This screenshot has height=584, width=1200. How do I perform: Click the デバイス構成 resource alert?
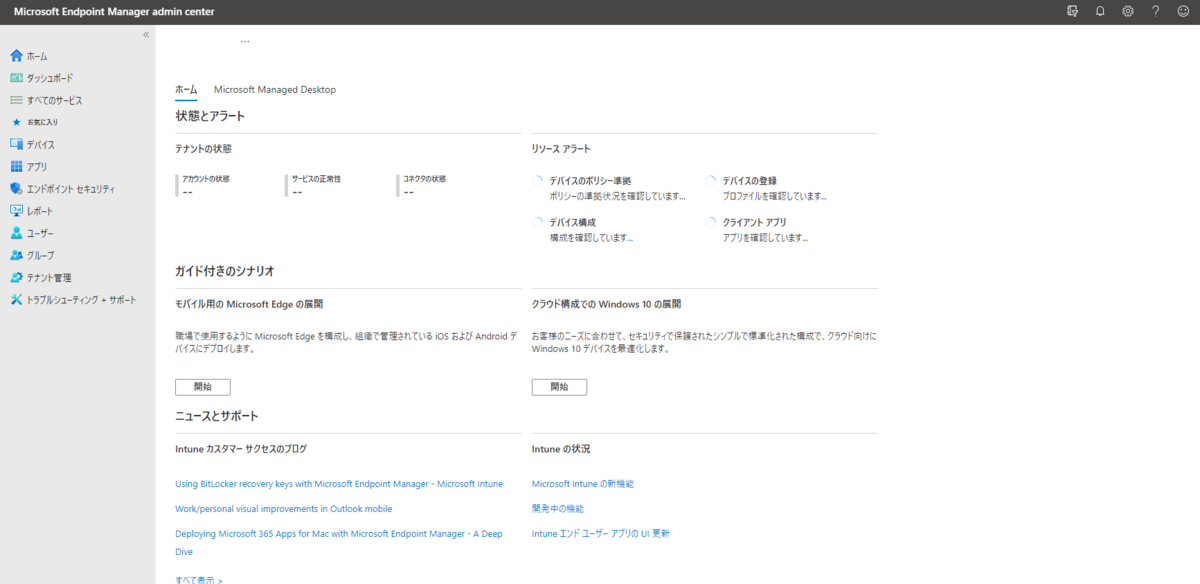click(x=584, y=229)
